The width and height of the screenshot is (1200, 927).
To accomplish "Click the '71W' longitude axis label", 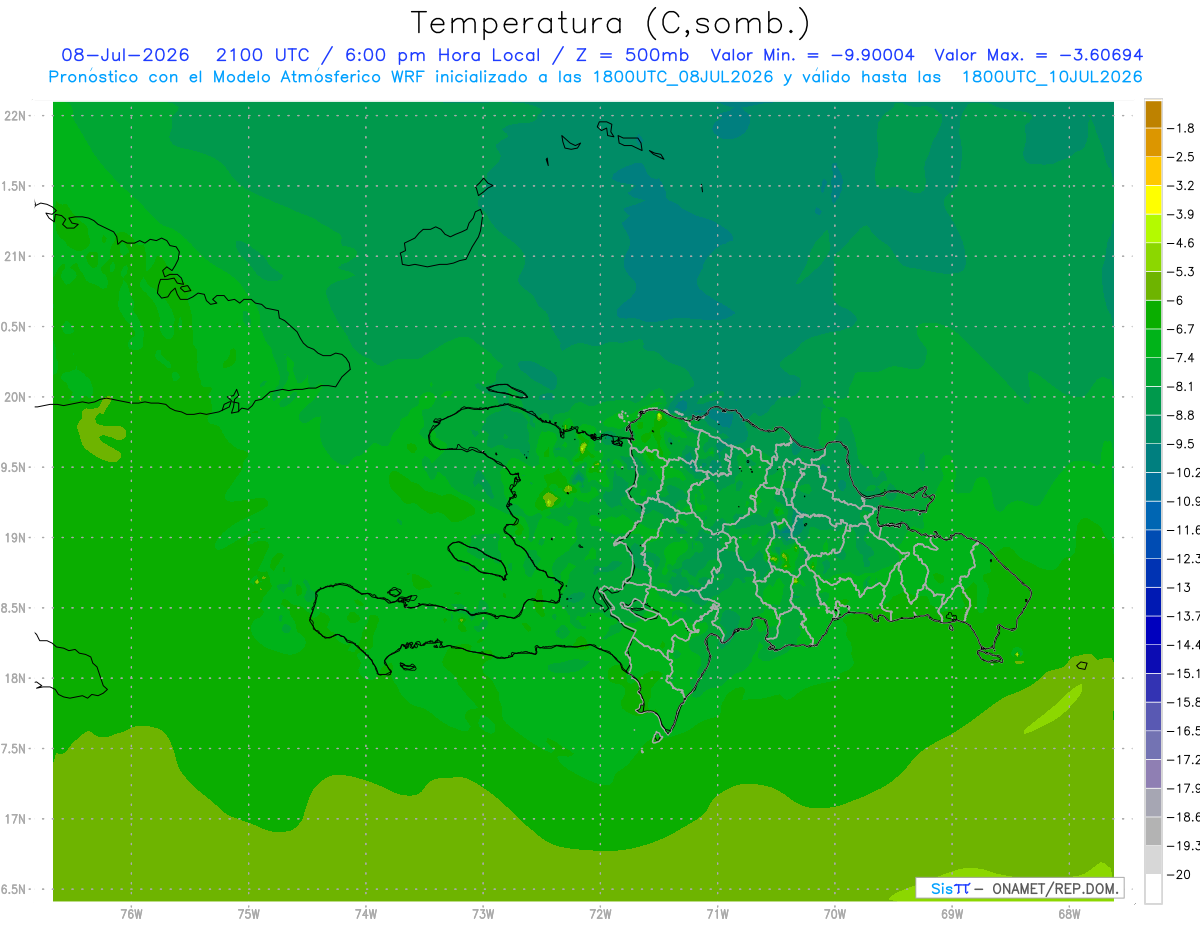I will pyautogui.click(x=717, y=914).
